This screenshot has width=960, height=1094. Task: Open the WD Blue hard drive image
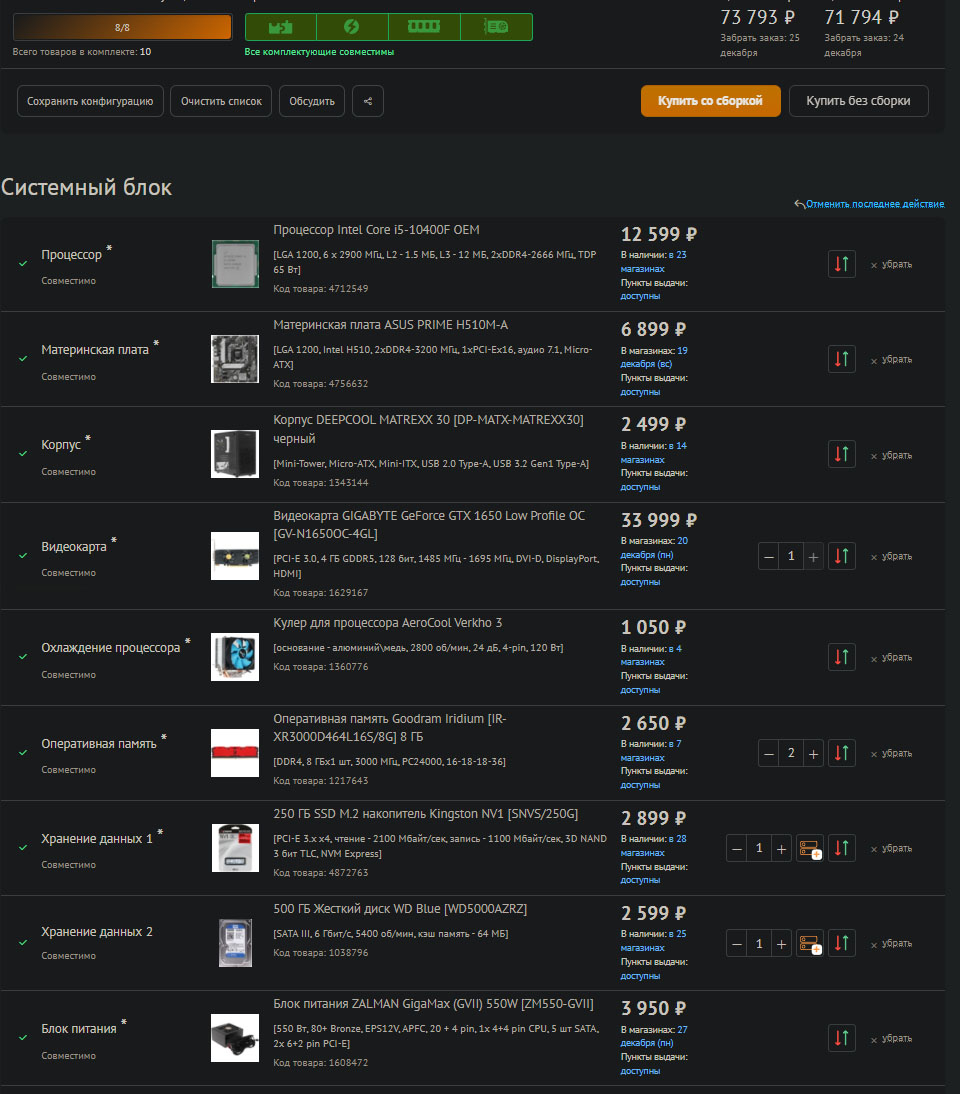pos(235,943)
